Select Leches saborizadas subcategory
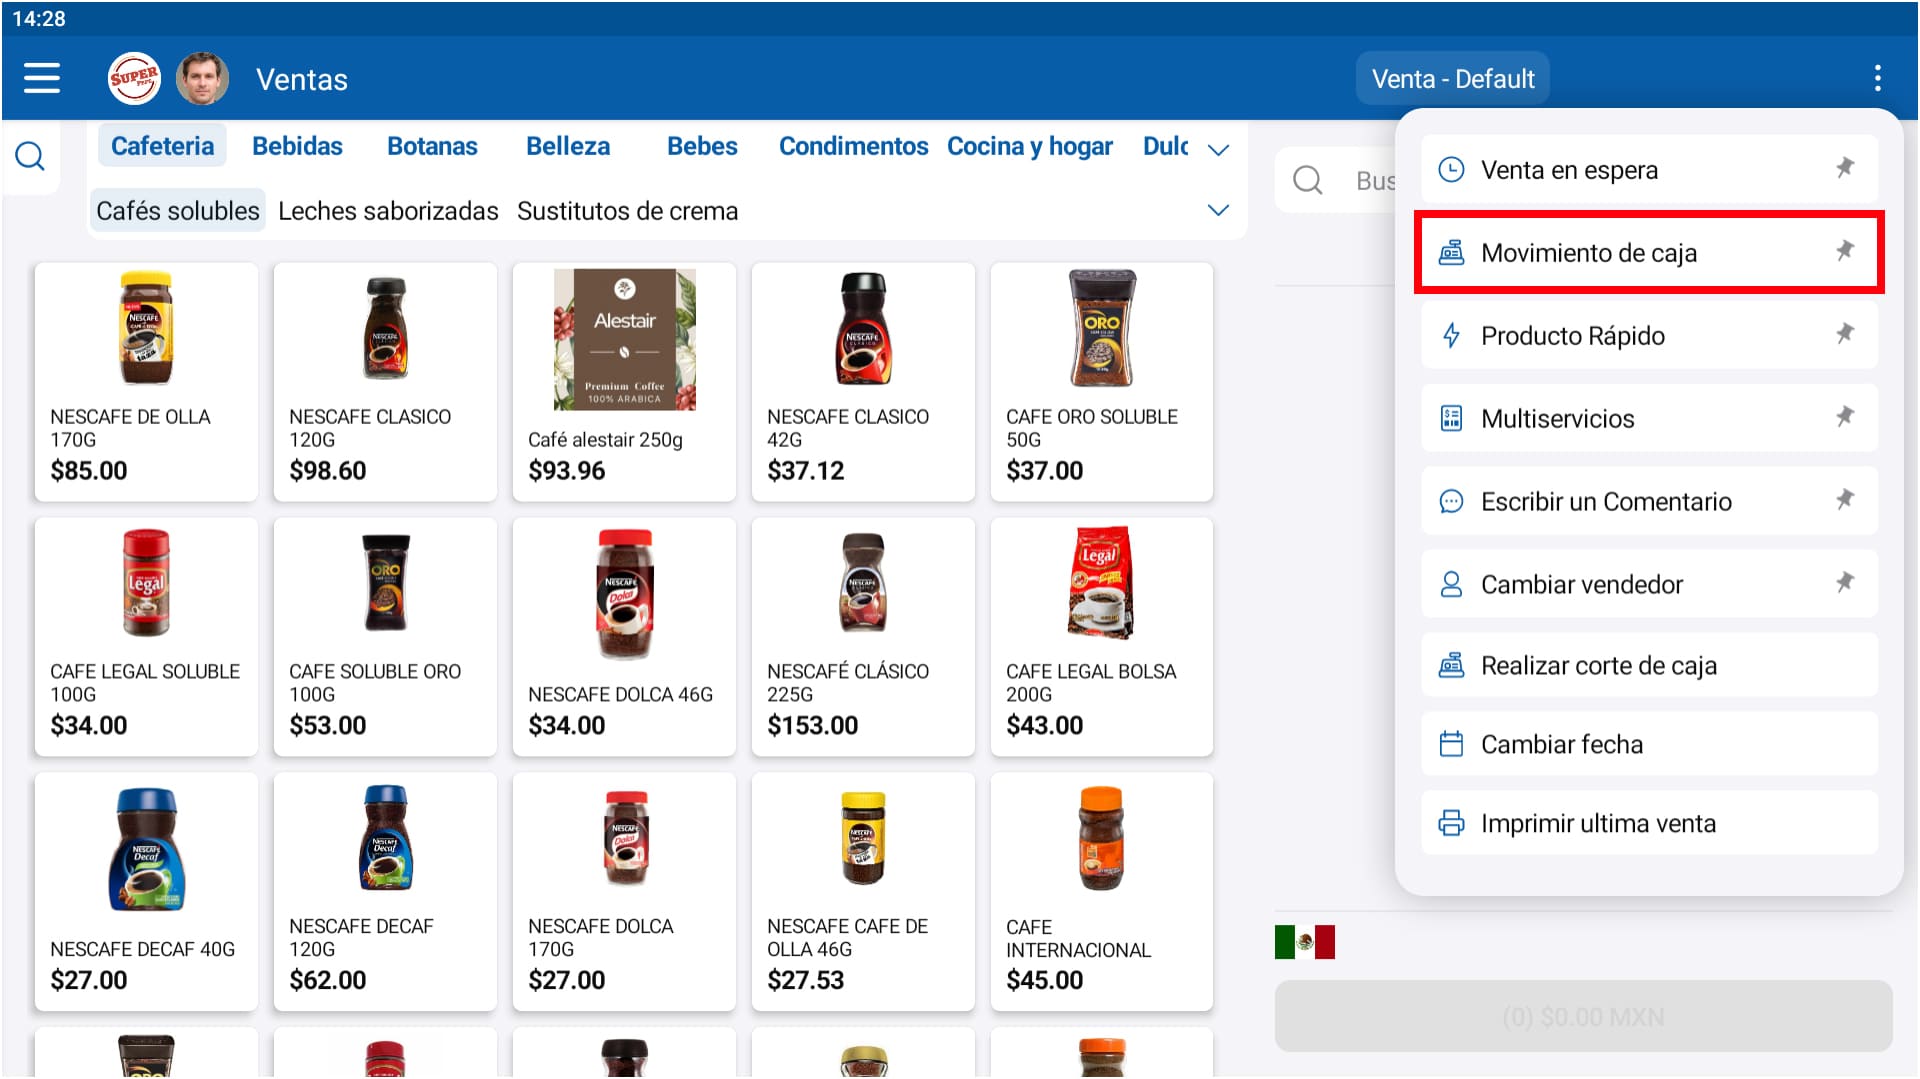The height and width of the screenshot is (1079, 1920). click(x=388, y=211)
